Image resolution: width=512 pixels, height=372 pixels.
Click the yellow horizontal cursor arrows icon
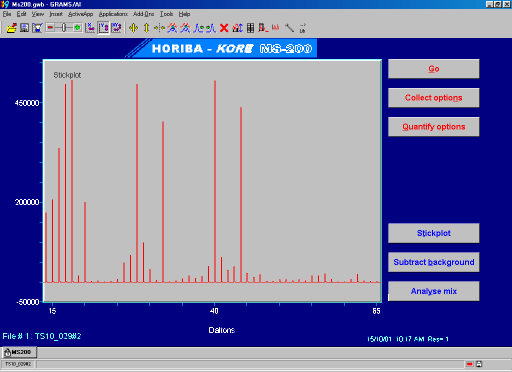[159, 28]
